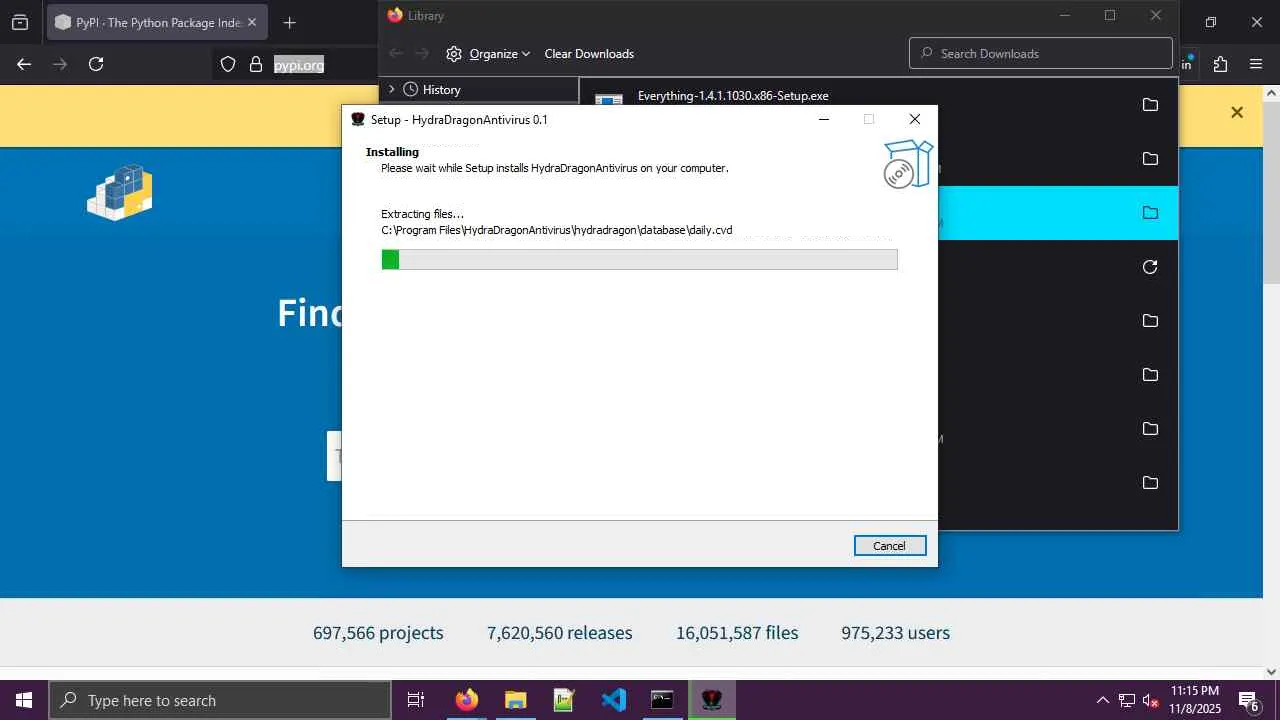Minimize the HydraDragonAntivirus Setup window
This screenshot has height=720, width=1280.
[824, 119]
